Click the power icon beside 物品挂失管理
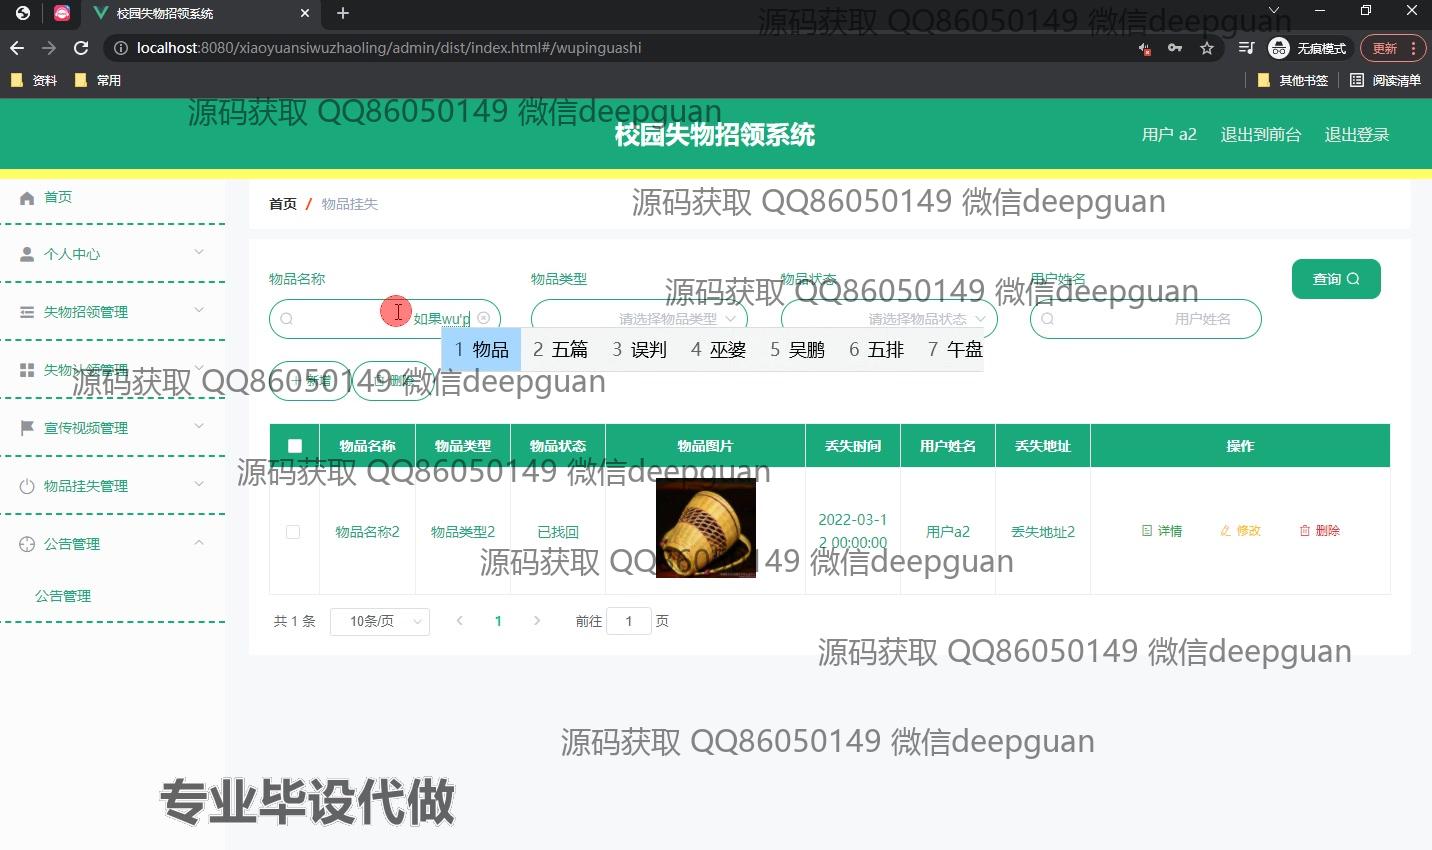This screenshot has height=850, width=1432. pyautogui.click(x=26, y=485)
